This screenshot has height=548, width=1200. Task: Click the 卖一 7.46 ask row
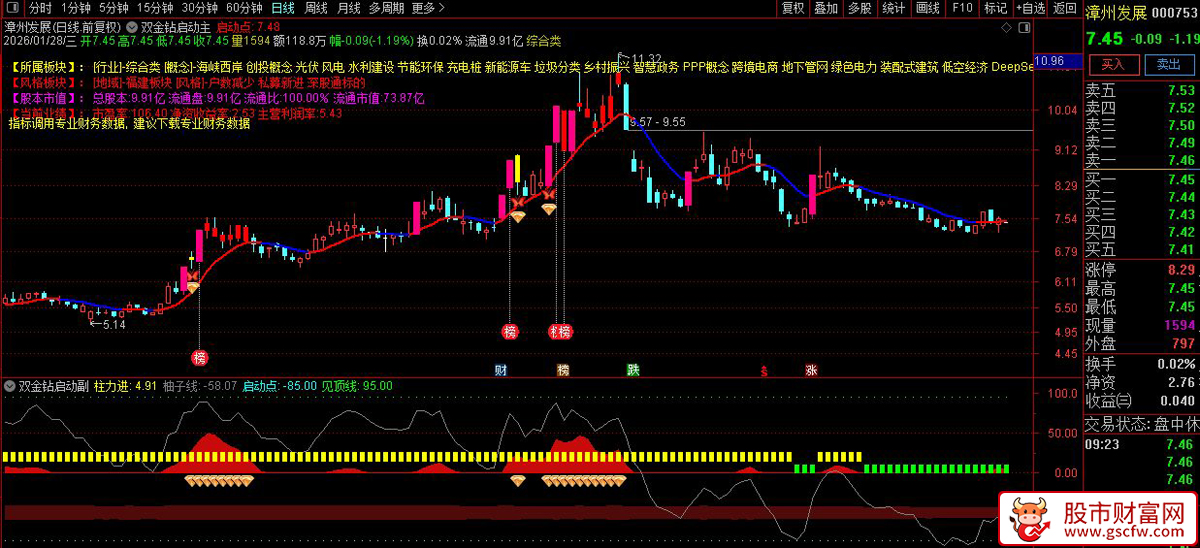pos(1141,159)
